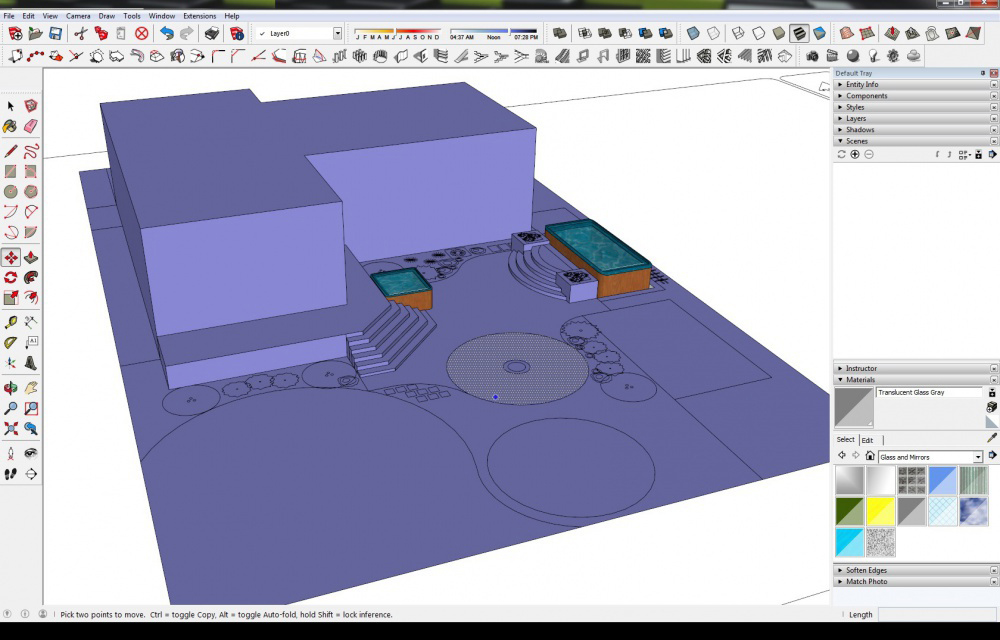Pick the cyan glass material swatch
This screenshot has width=1000, height=640.
coord(849,542)
